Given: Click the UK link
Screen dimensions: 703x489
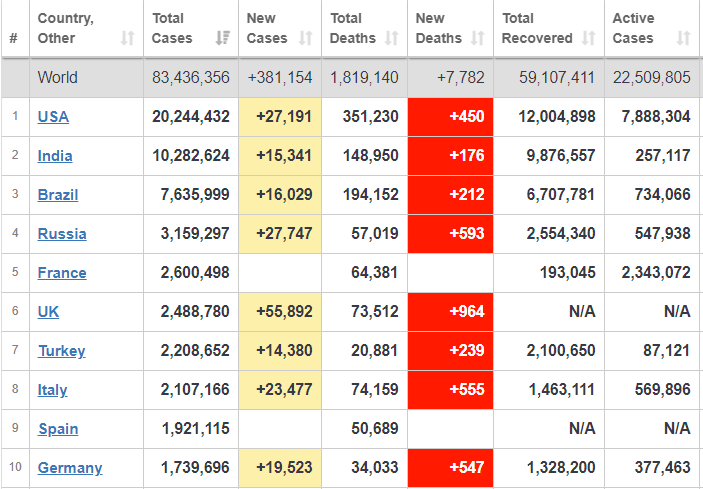Looking at the screenshot, I should pos(48,312).
